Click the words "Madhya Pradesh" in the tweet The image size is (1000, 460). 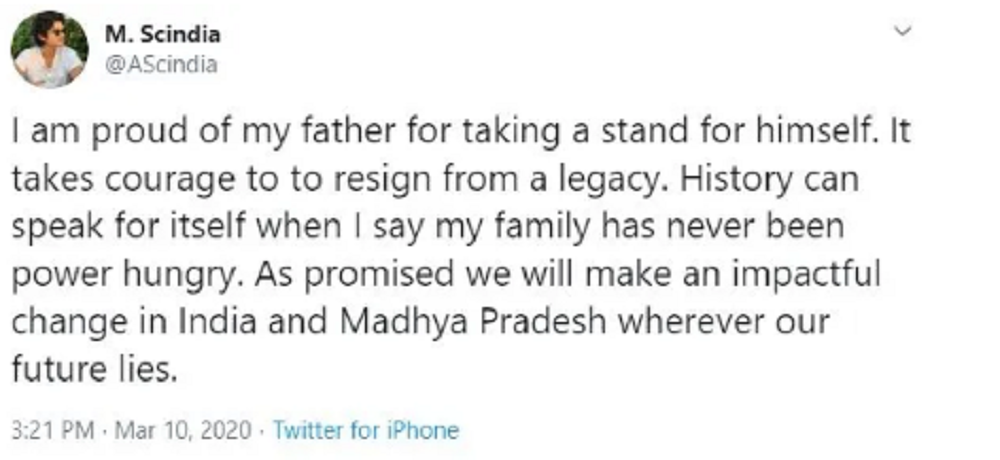coord(473,323)
